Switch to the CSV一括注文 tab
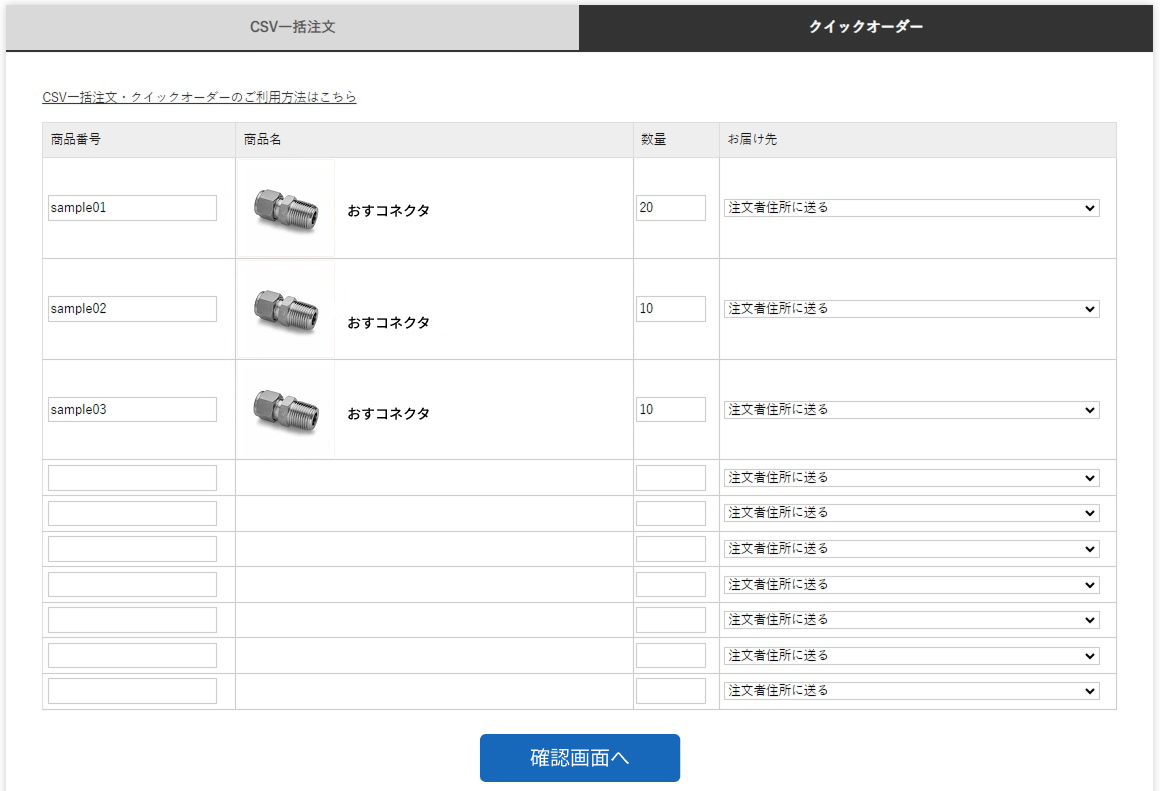1160x791 pixels. click(x=292, y=27)
